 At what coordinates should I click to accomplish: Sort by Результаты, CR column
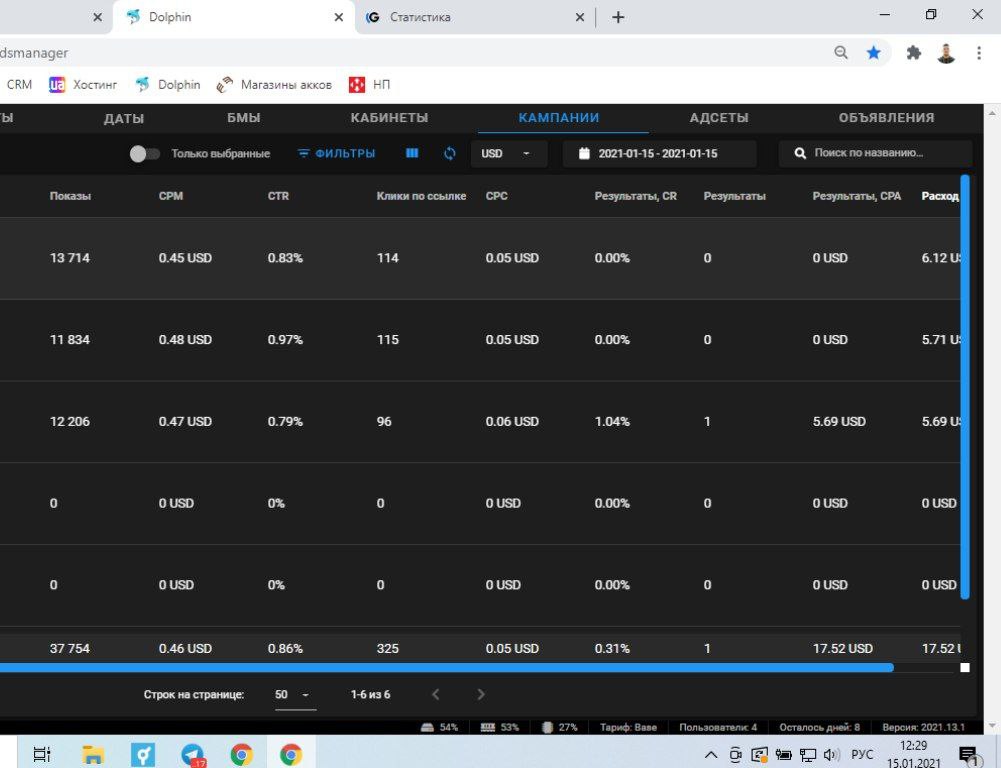(636, 196)
